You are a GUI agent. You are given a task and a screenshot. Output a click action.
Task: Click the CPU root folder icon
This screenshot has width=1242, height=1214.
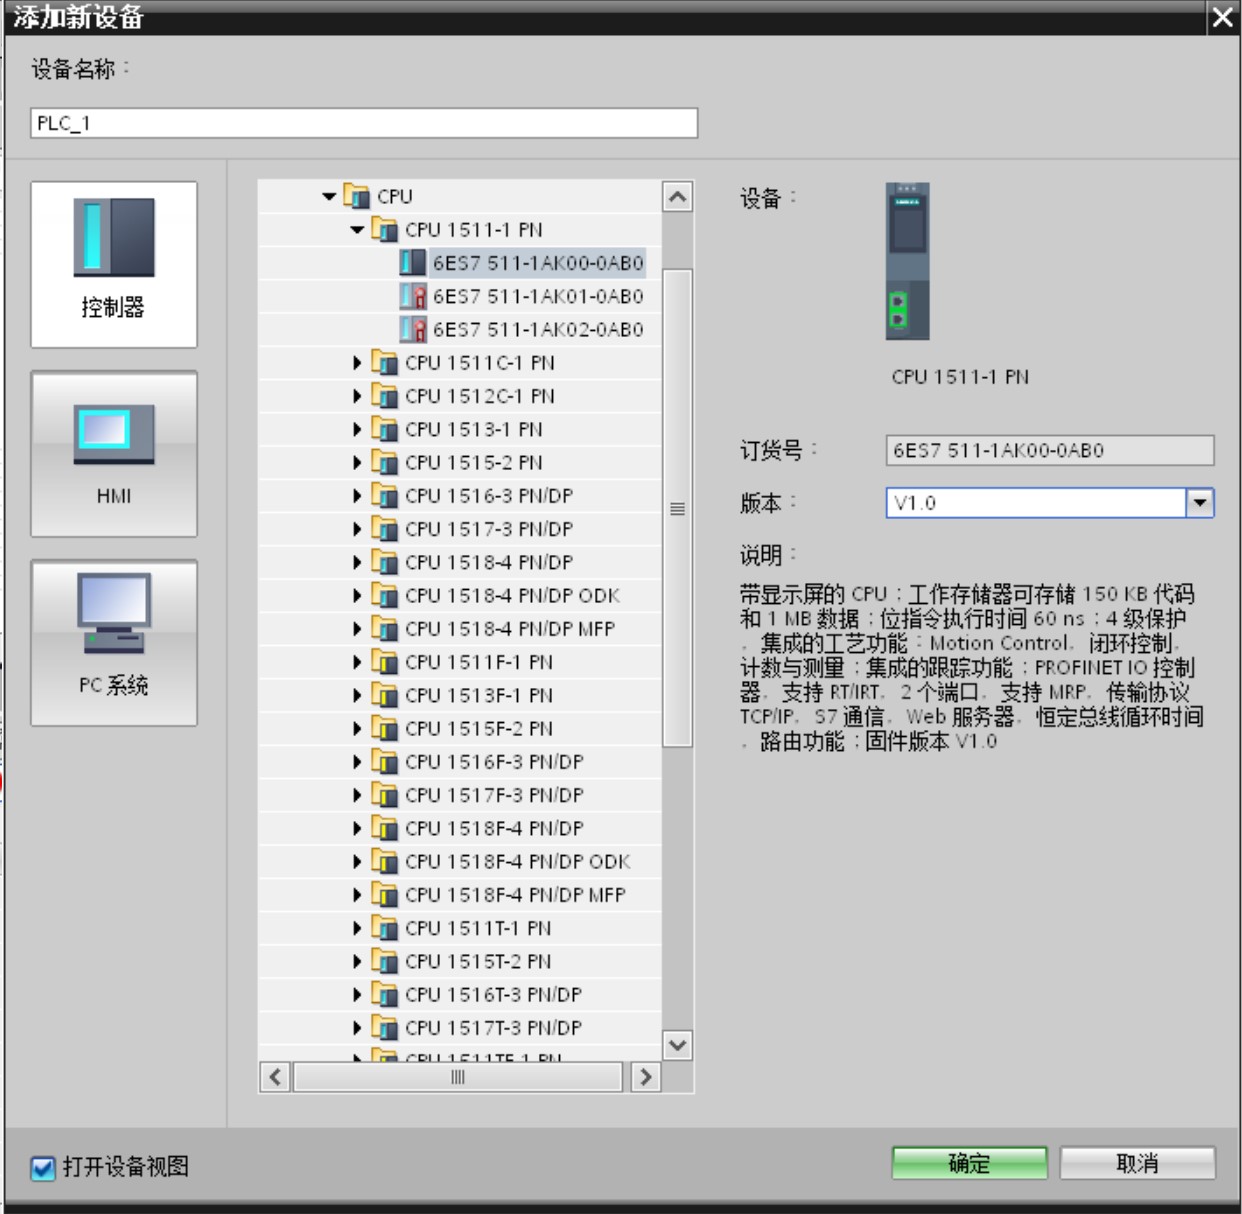point(357,196)
